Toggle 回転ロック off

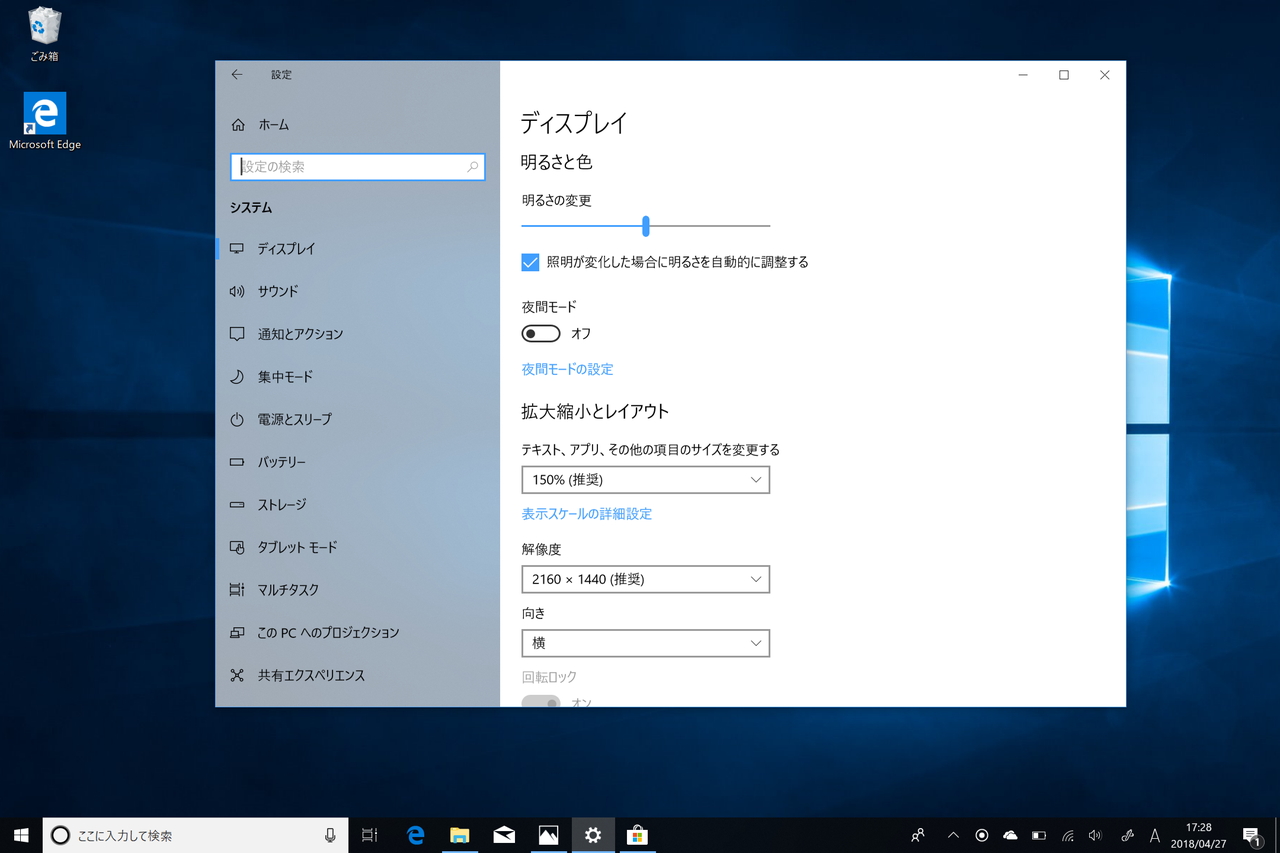[x=541, y=703]
